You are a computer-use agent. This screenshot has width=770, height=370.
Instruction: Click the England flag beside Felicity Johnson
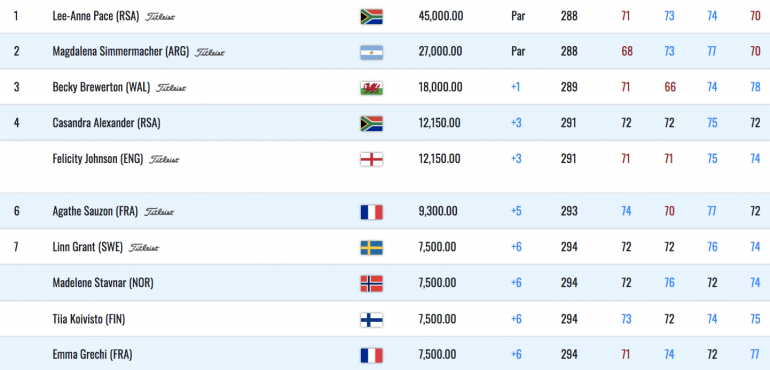(x=371, y=159)
